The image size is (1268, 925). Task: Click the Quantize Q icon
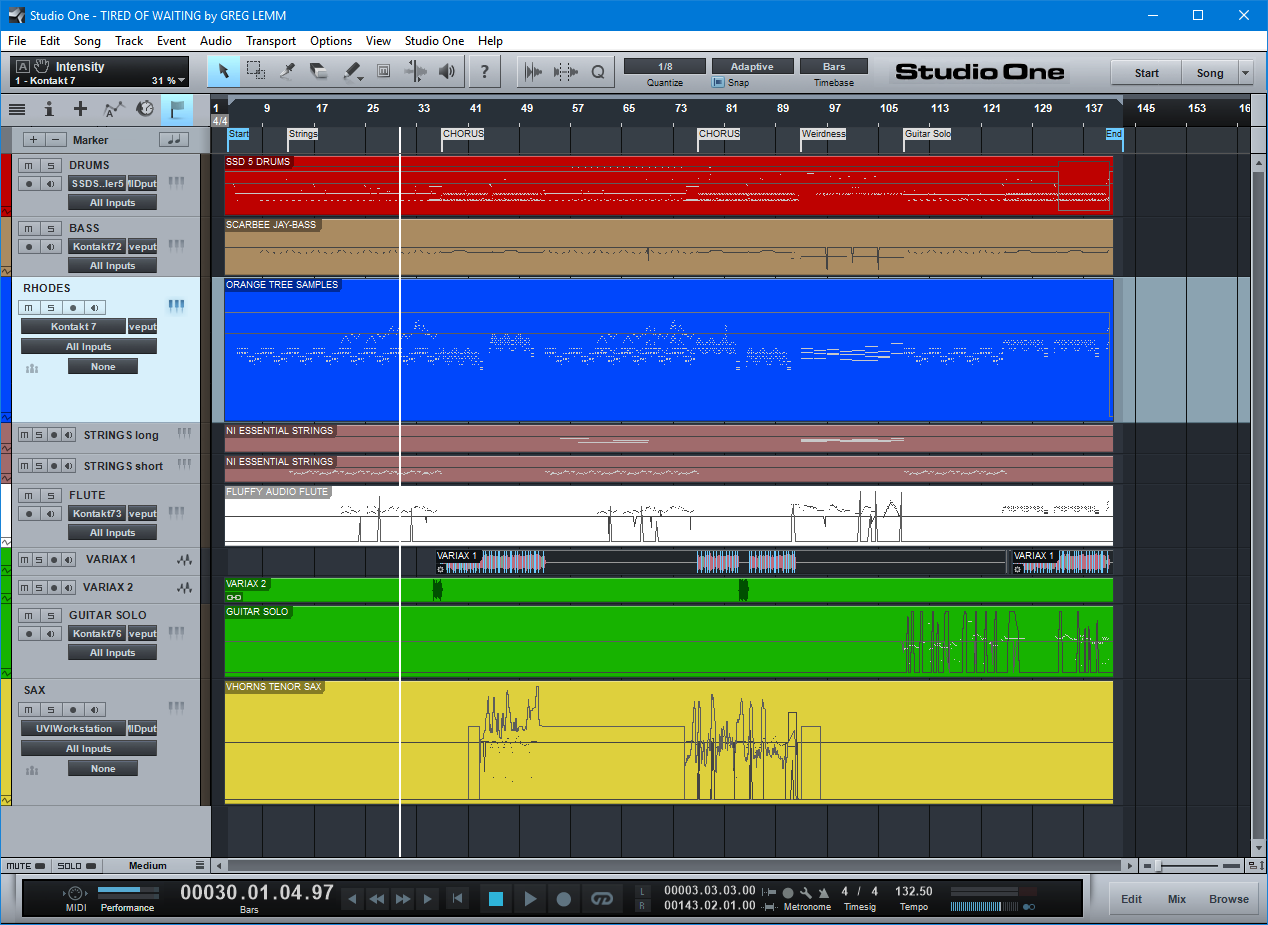(x=598, y=72)
